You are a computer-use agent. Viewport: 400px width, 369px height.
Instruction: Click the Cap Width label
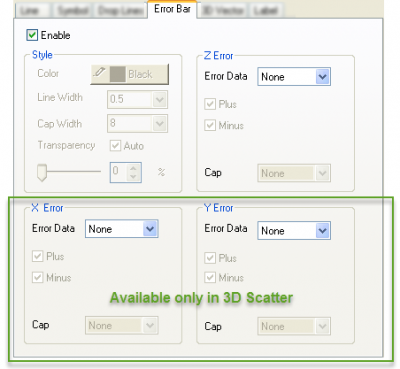[60, 124]
